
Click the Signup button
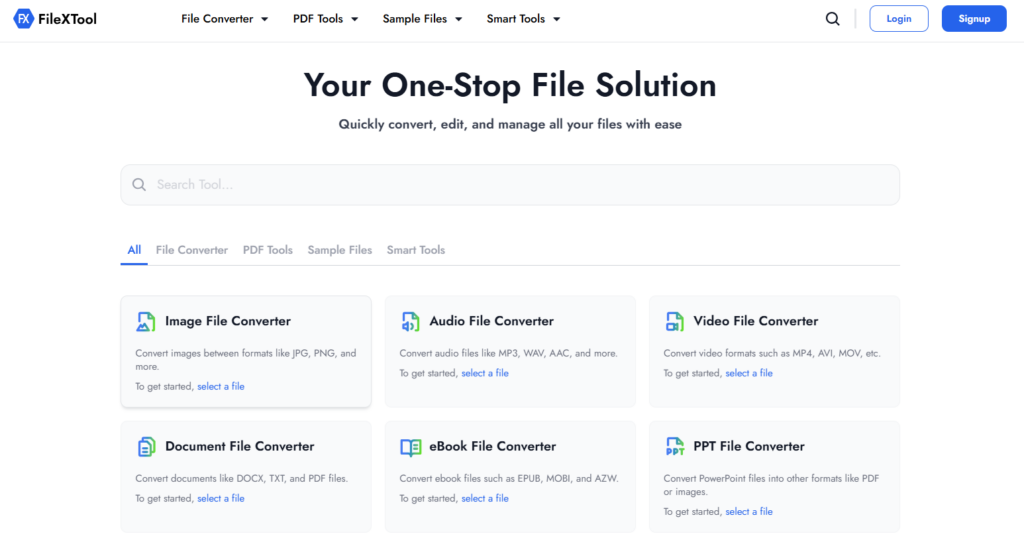tap(974, 19)
